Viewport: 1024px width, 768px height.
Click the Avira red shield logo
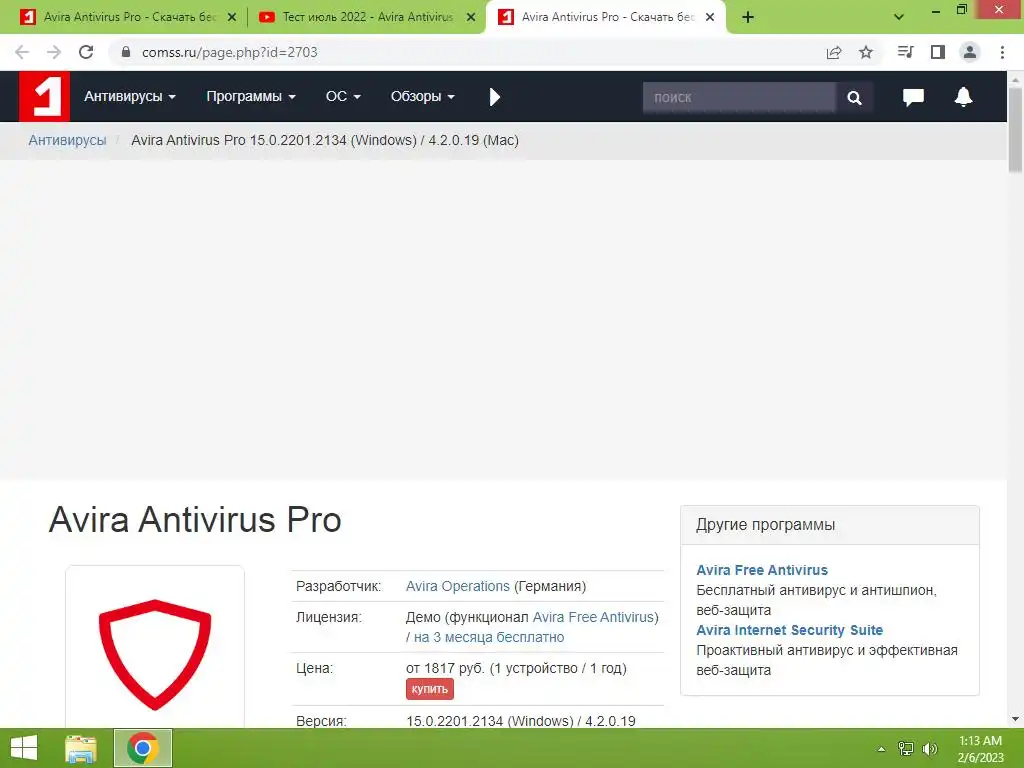[x=155, y=654]
